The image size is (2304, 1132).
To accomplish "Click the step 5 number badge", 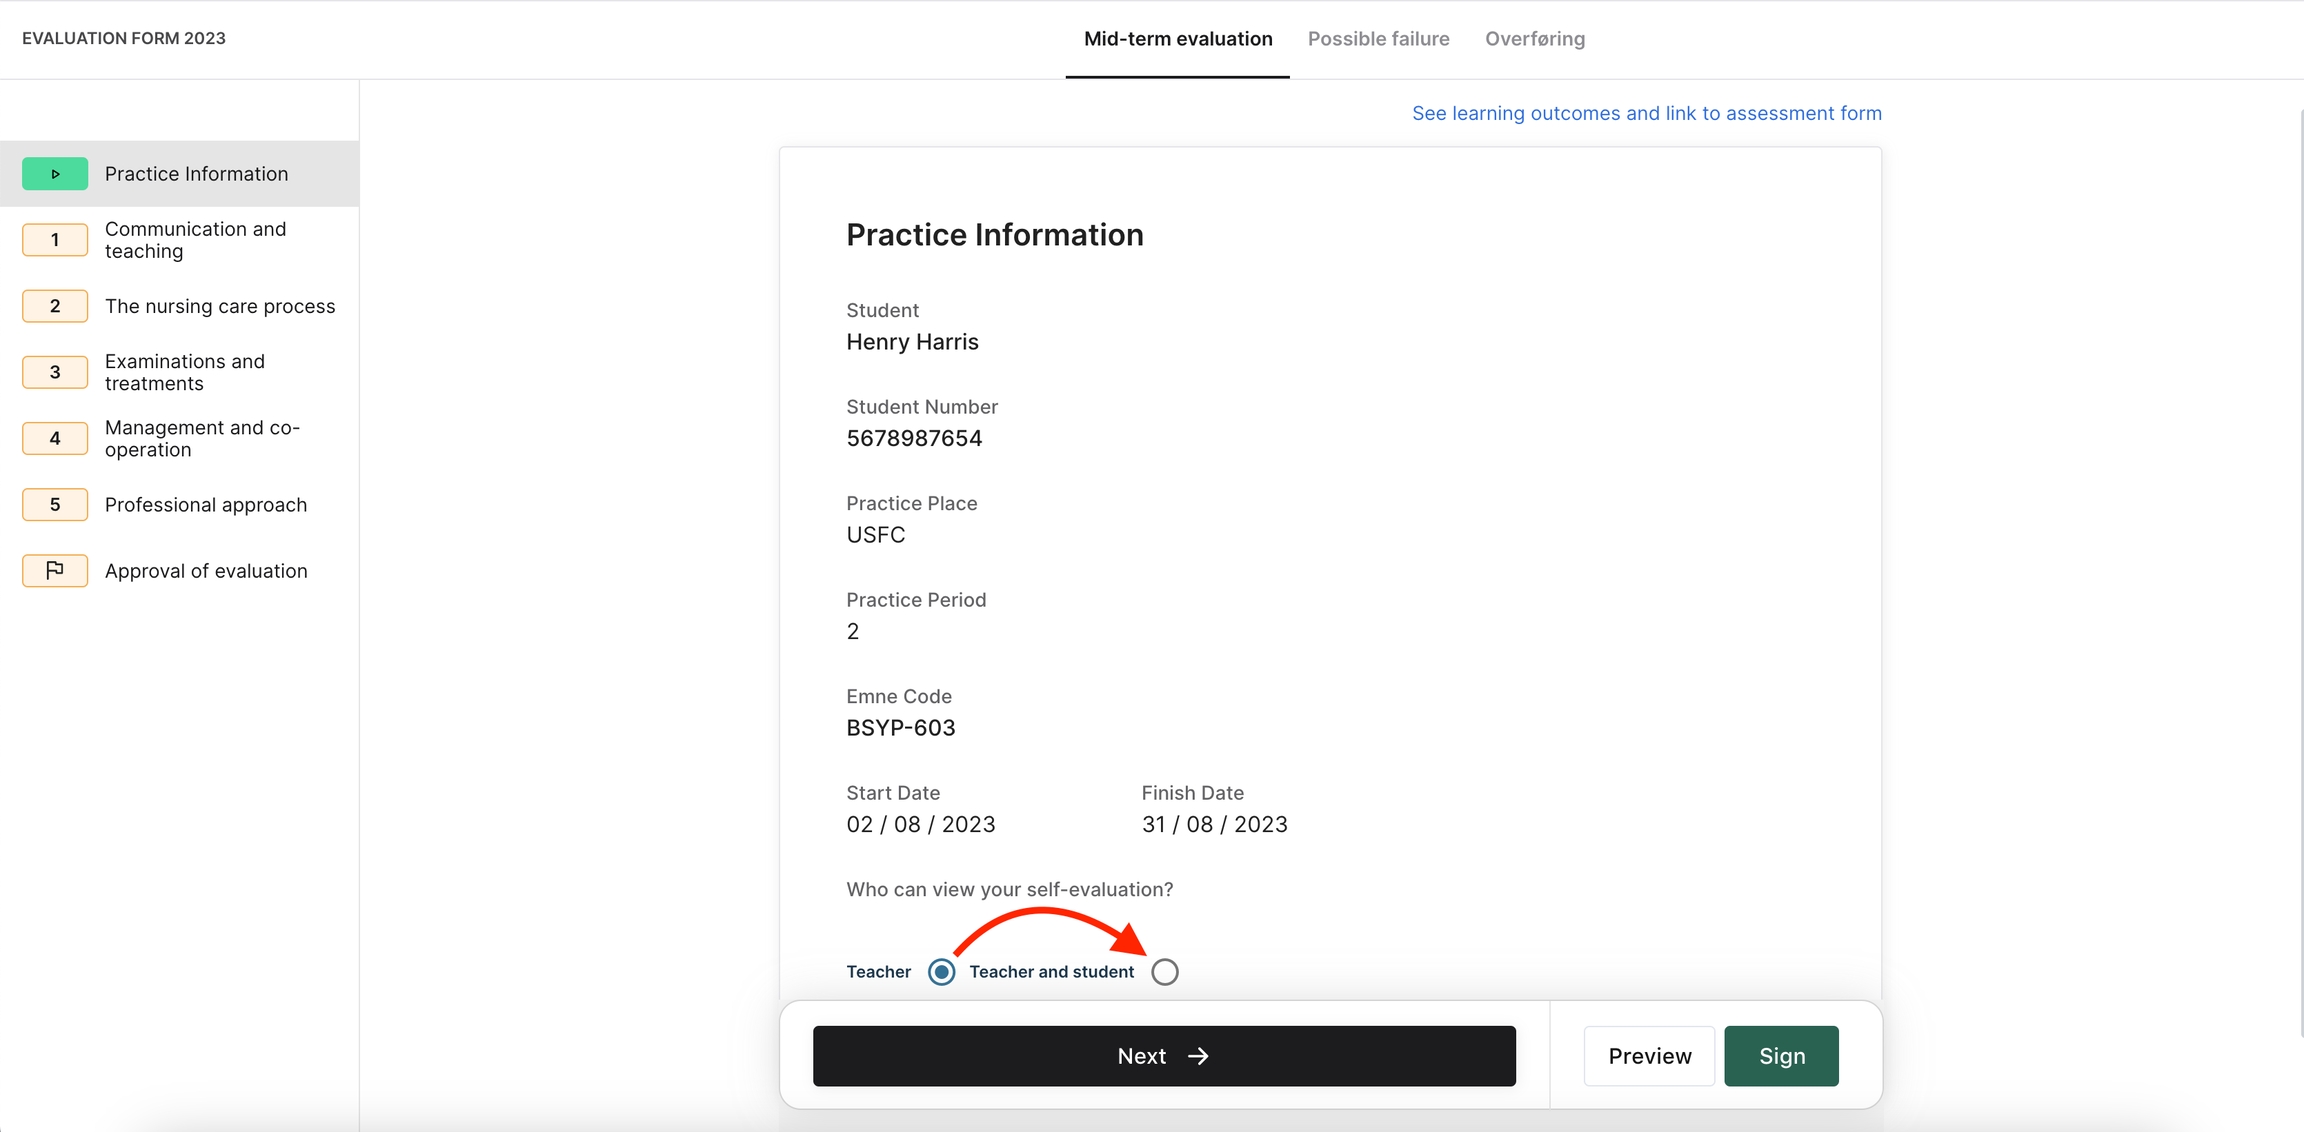I will tap(55, 505).
